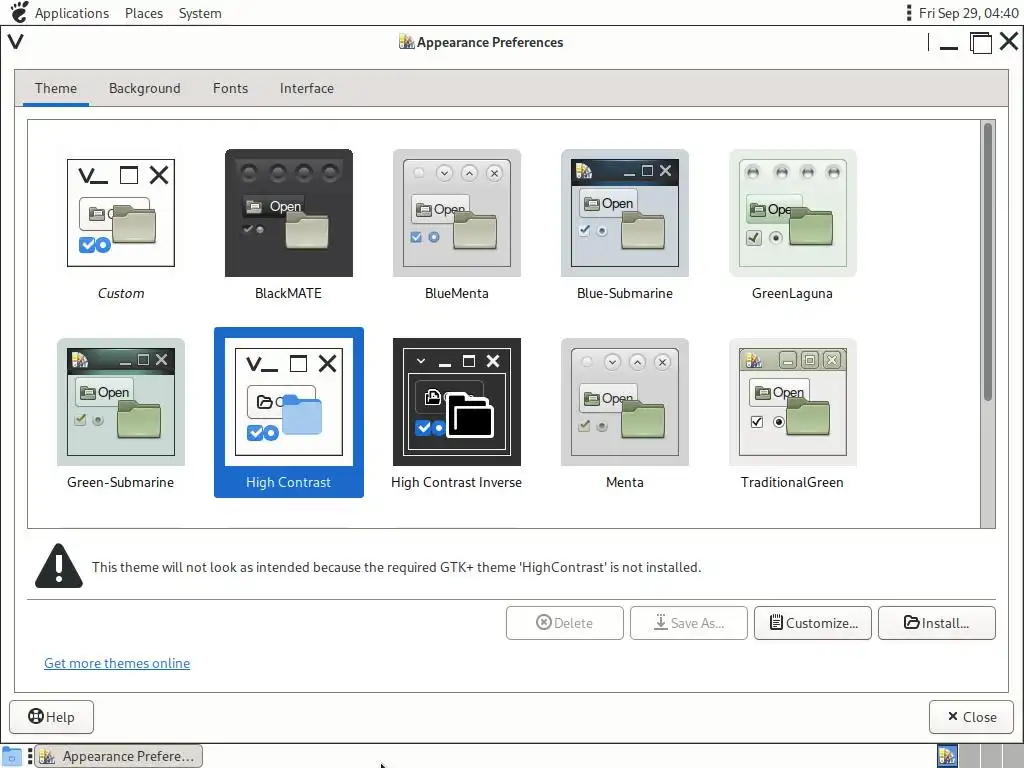
Task: Click the theme list vertical scrollbar
Action: tap(987, 261)
